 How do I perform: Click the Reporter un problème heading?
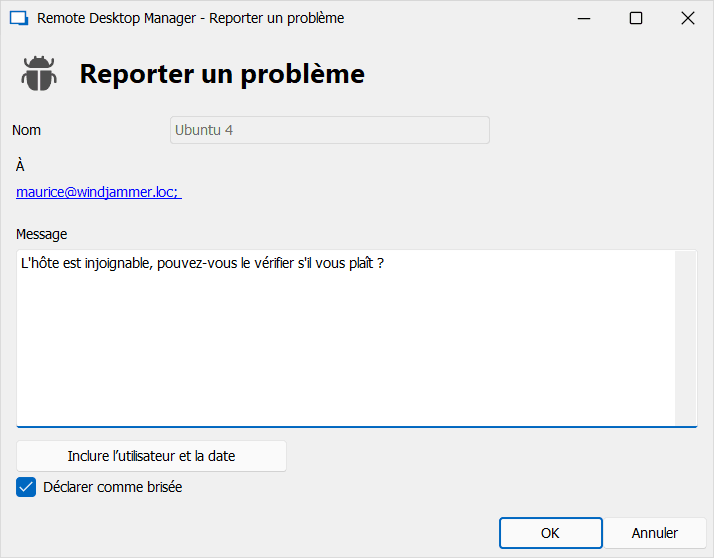tap(222, 74)
